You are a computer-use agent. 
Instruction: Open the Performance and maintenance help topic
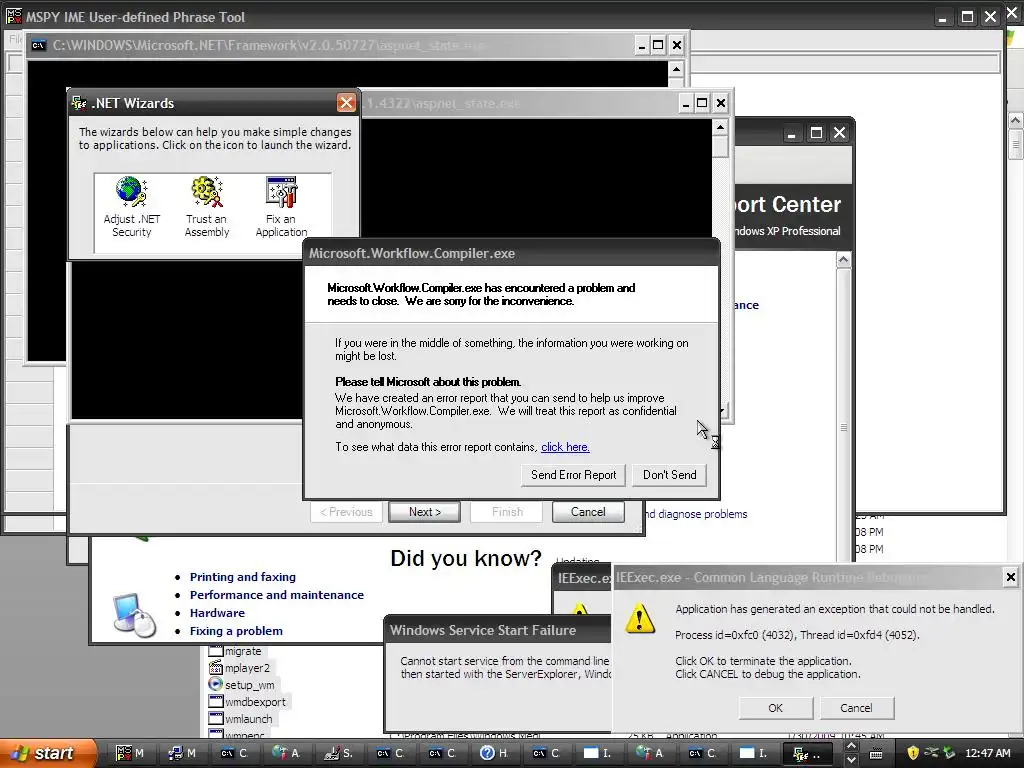coord(276,595)
